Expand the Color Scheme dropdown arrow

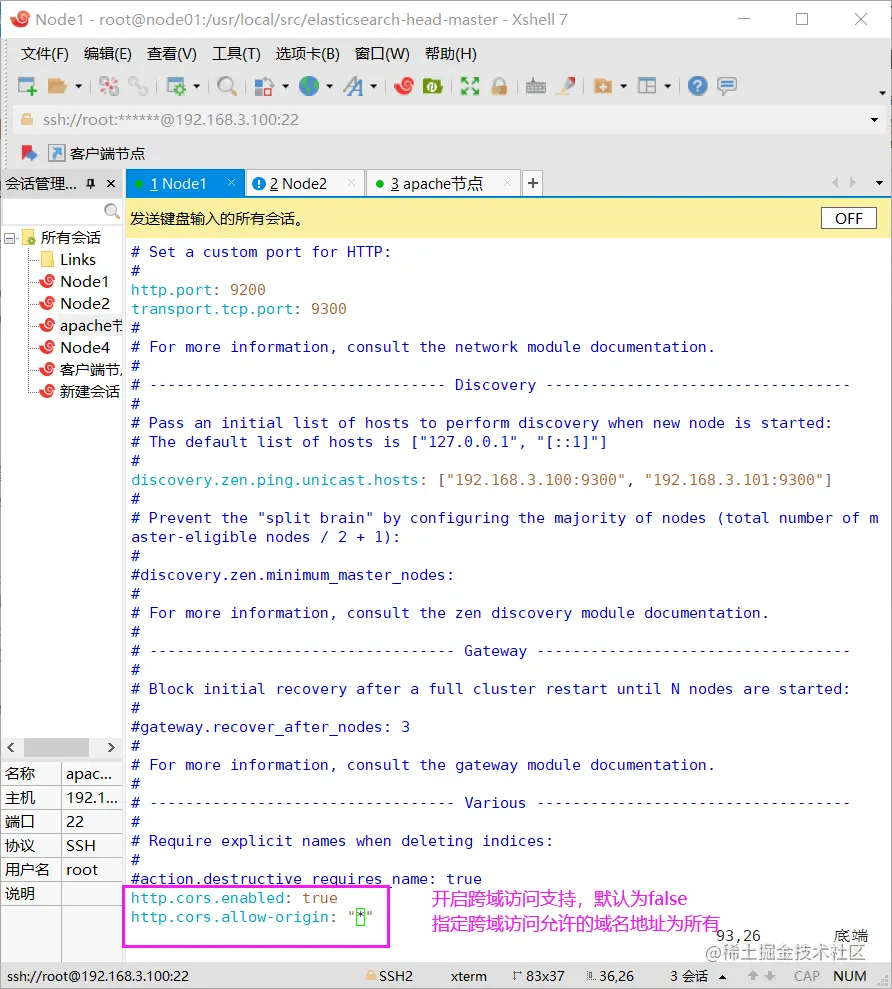coord(285,86)
